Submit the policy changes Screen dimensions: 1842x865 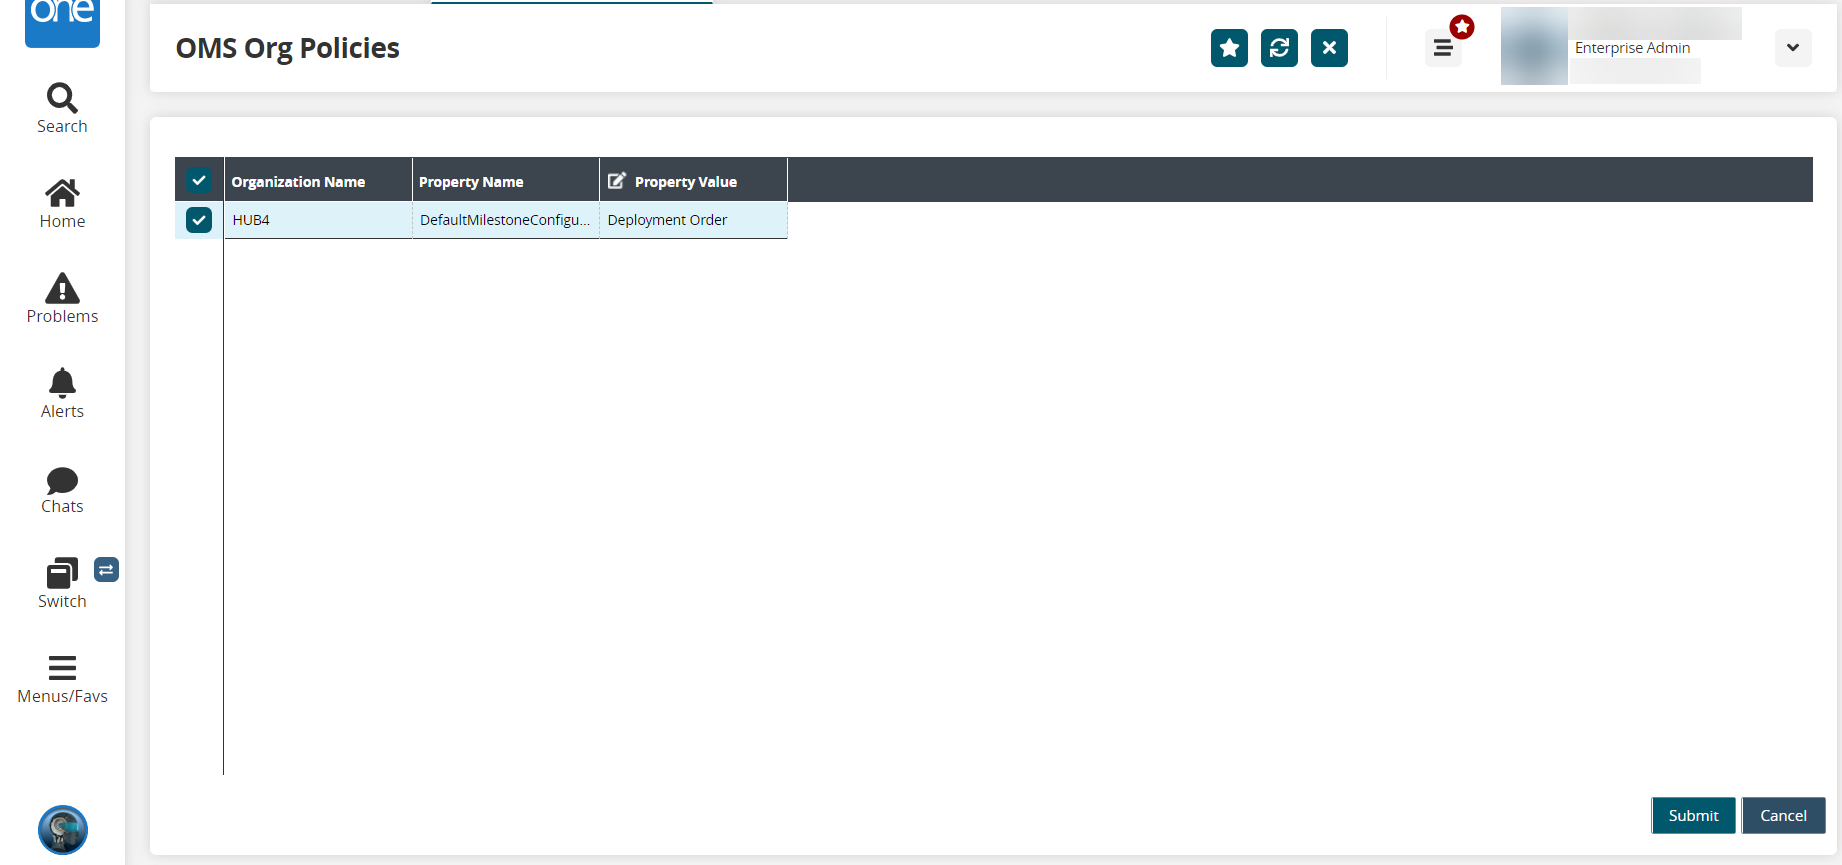[1693, 816]
